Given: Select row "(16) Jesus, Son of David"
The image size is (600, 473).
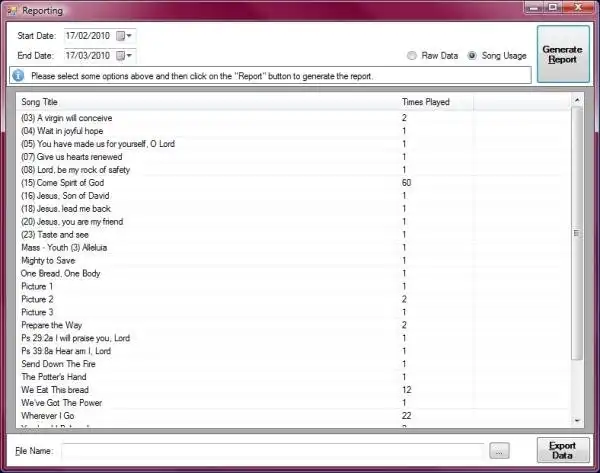Looking at the screenshot, I should click(x=293, y=196).
